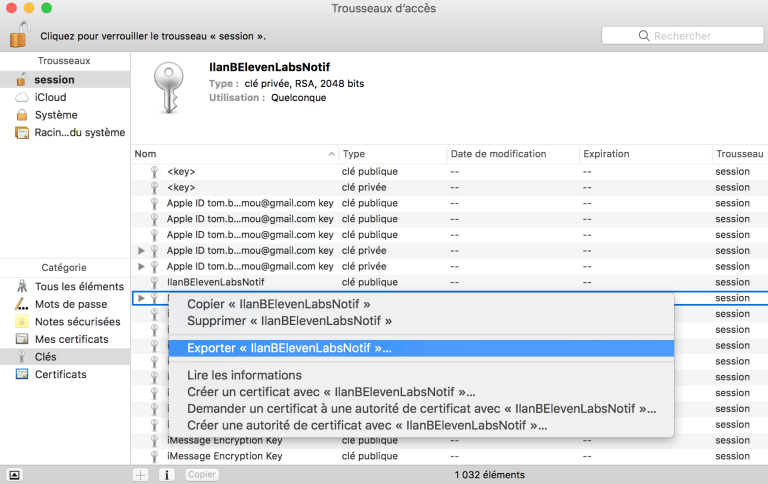Screen dimensions: 768x484
Task: Open the Notes sécurisées category
Action: pos(77,322)
